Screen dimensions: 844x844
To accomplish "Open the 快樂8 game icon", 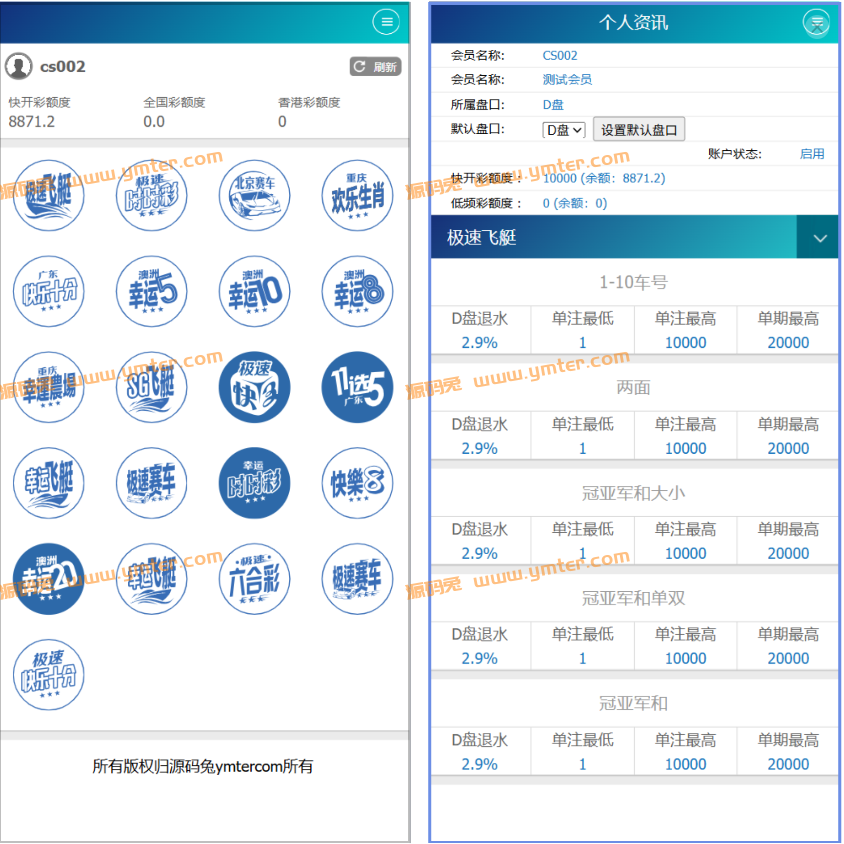I will click(357, 483).
